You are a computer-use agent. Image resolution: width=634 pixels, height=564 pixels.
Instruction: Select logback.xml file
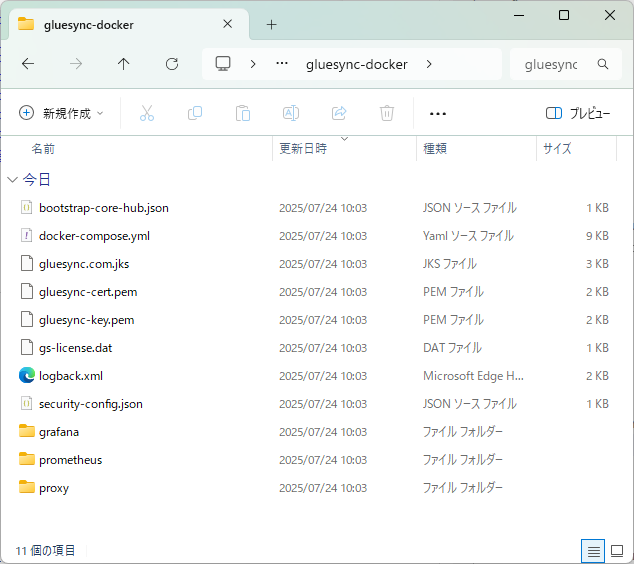pyautogui.click(x=71, y=376)
